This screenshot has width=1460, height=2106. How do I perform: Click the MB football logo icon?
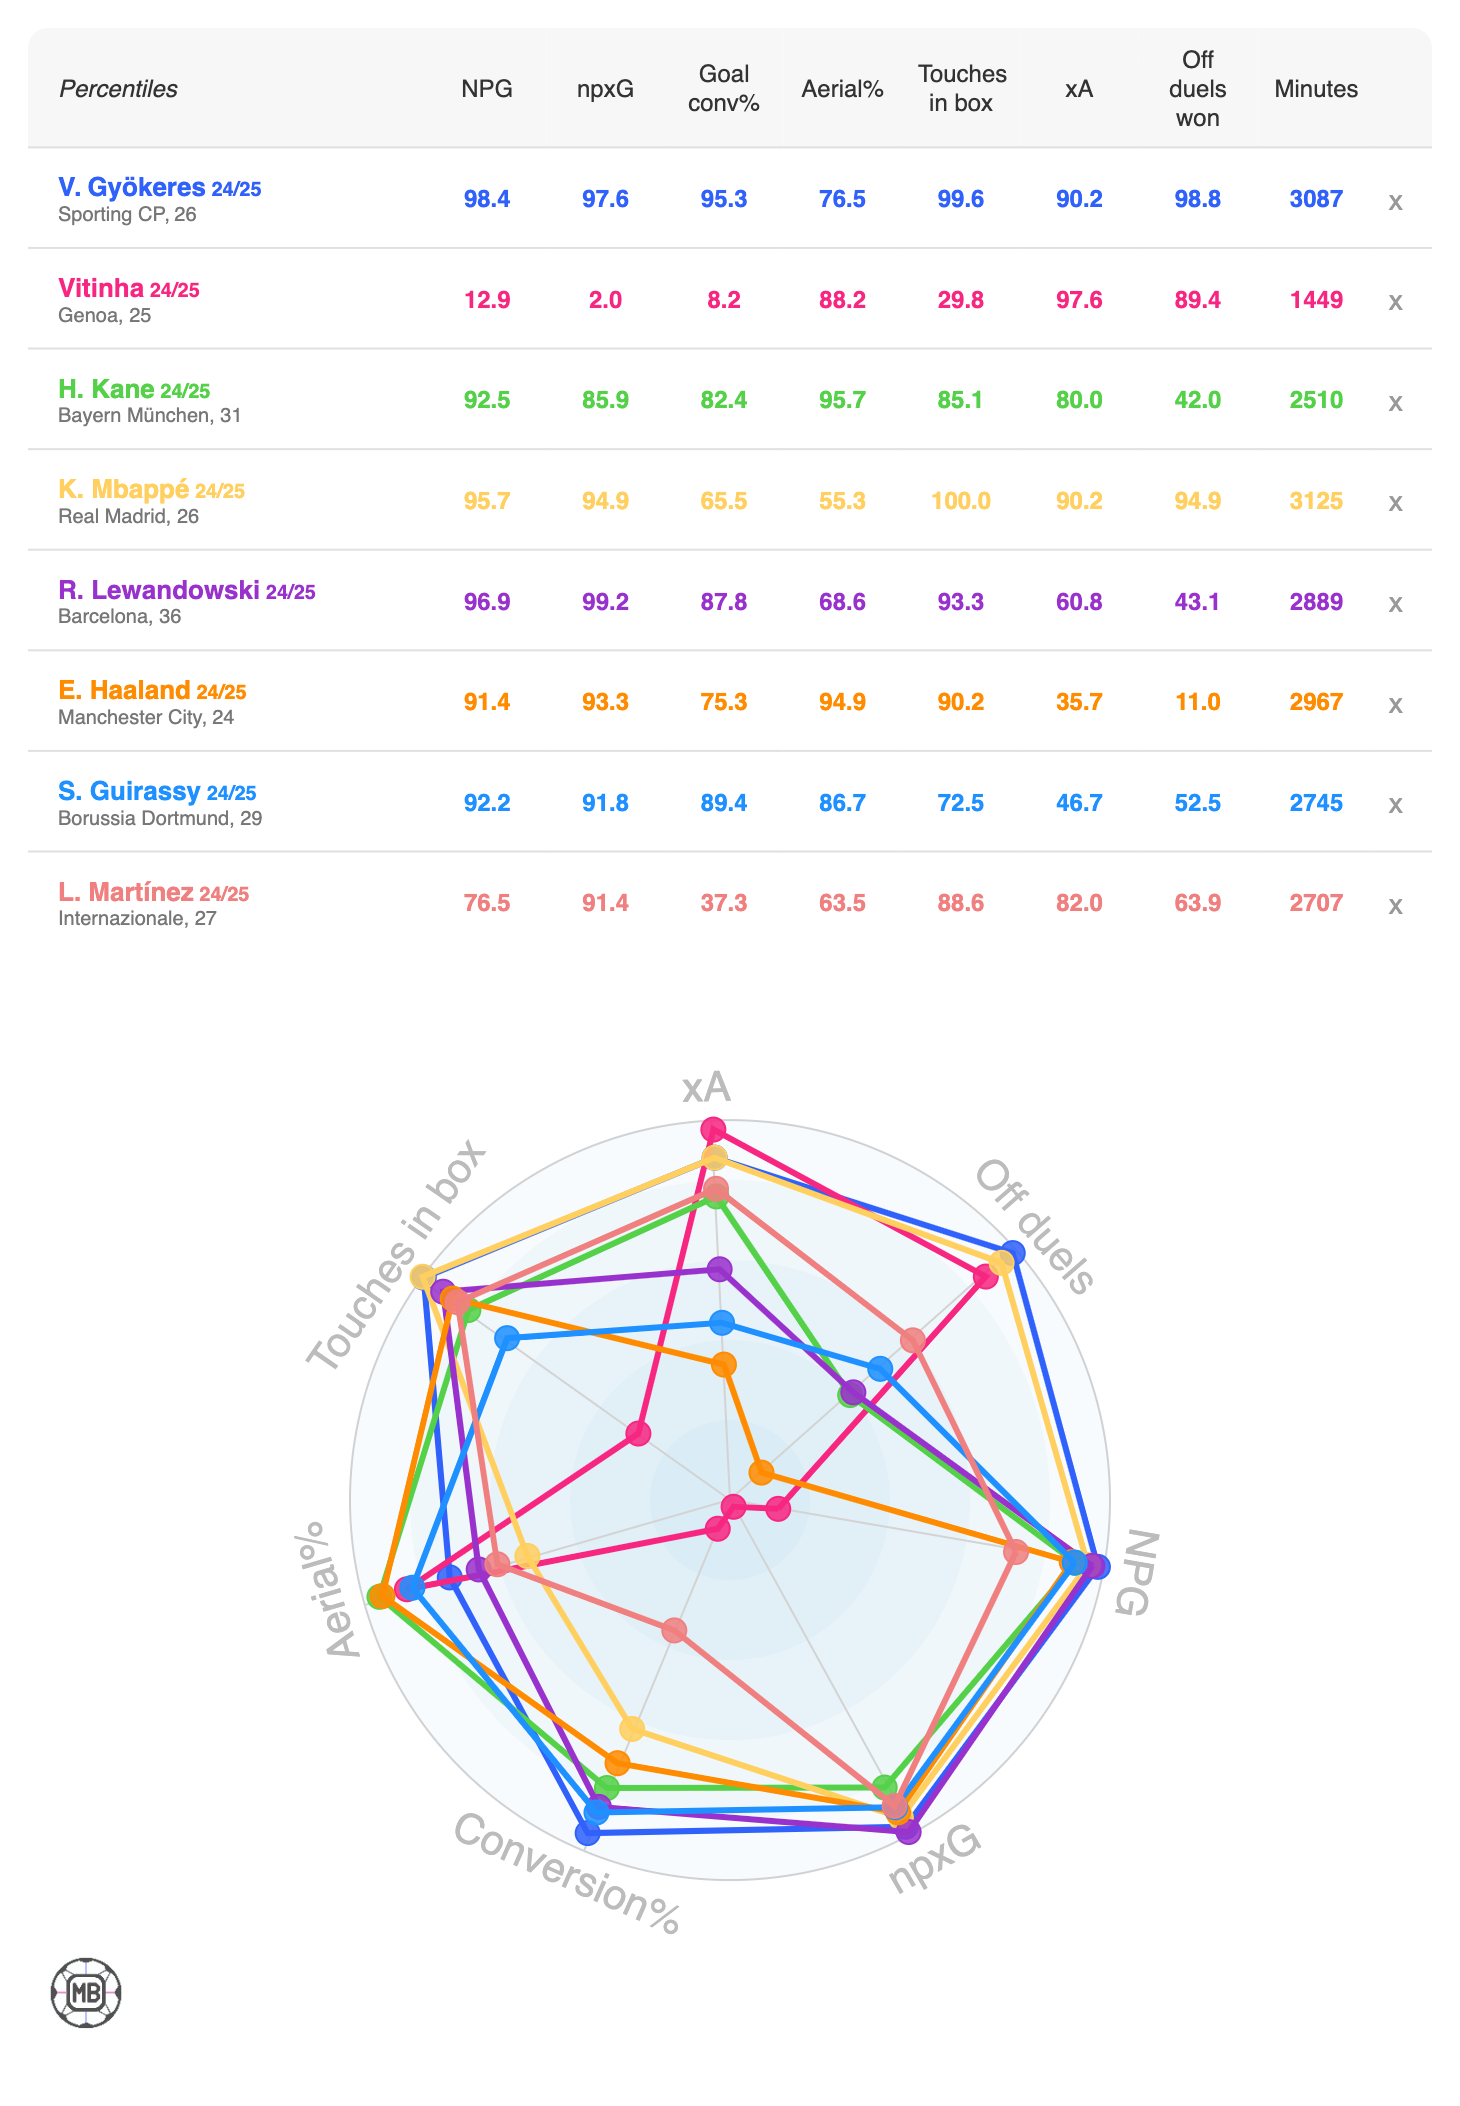tap(86, 1992)
